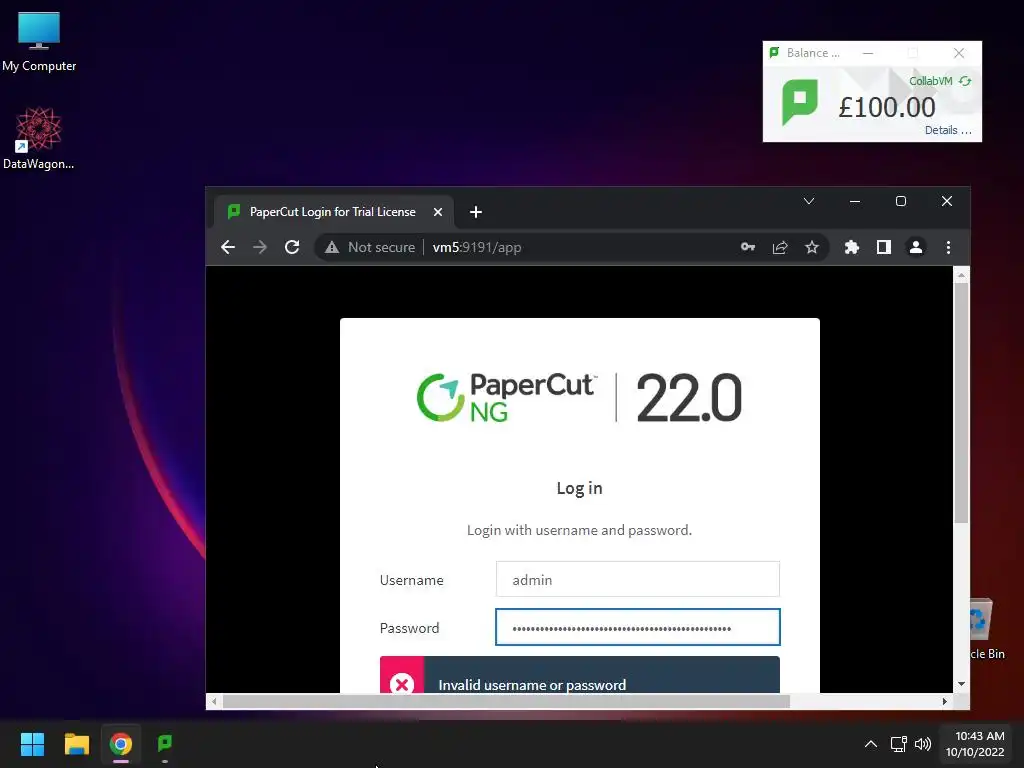Toggle Chrome side panel icon
The height and width of the screenshot is (768, 1024).
[x=884, y=248]
